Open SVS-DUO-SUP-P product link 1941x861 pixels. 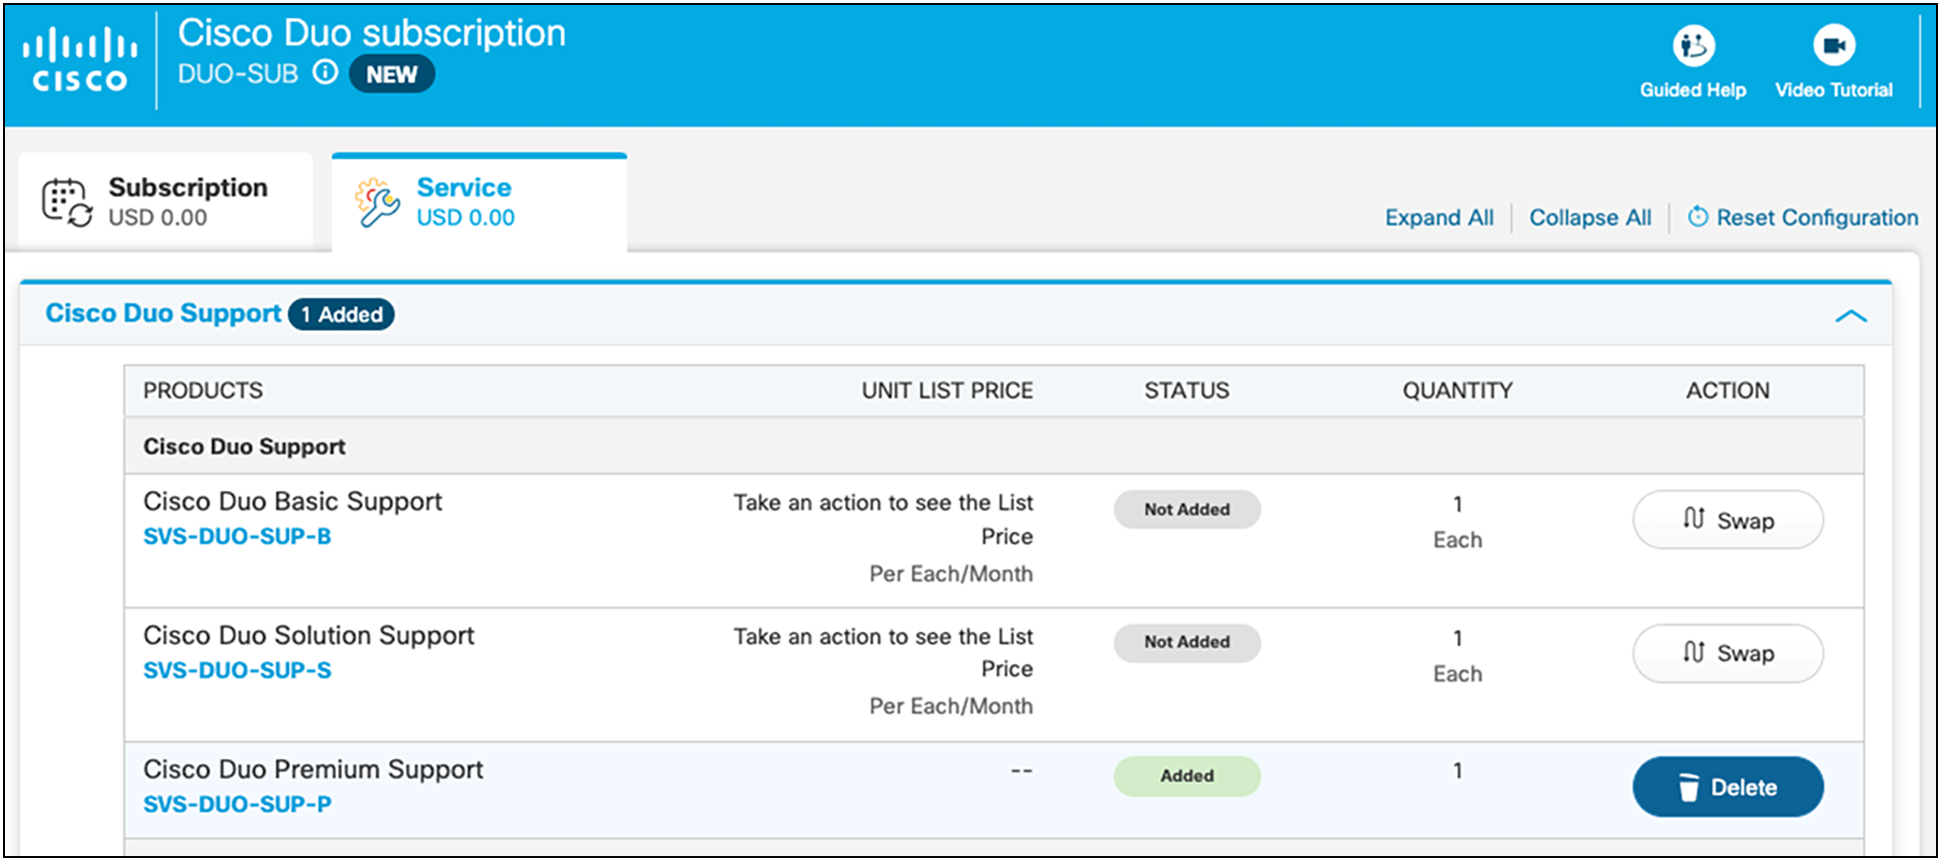237,804
